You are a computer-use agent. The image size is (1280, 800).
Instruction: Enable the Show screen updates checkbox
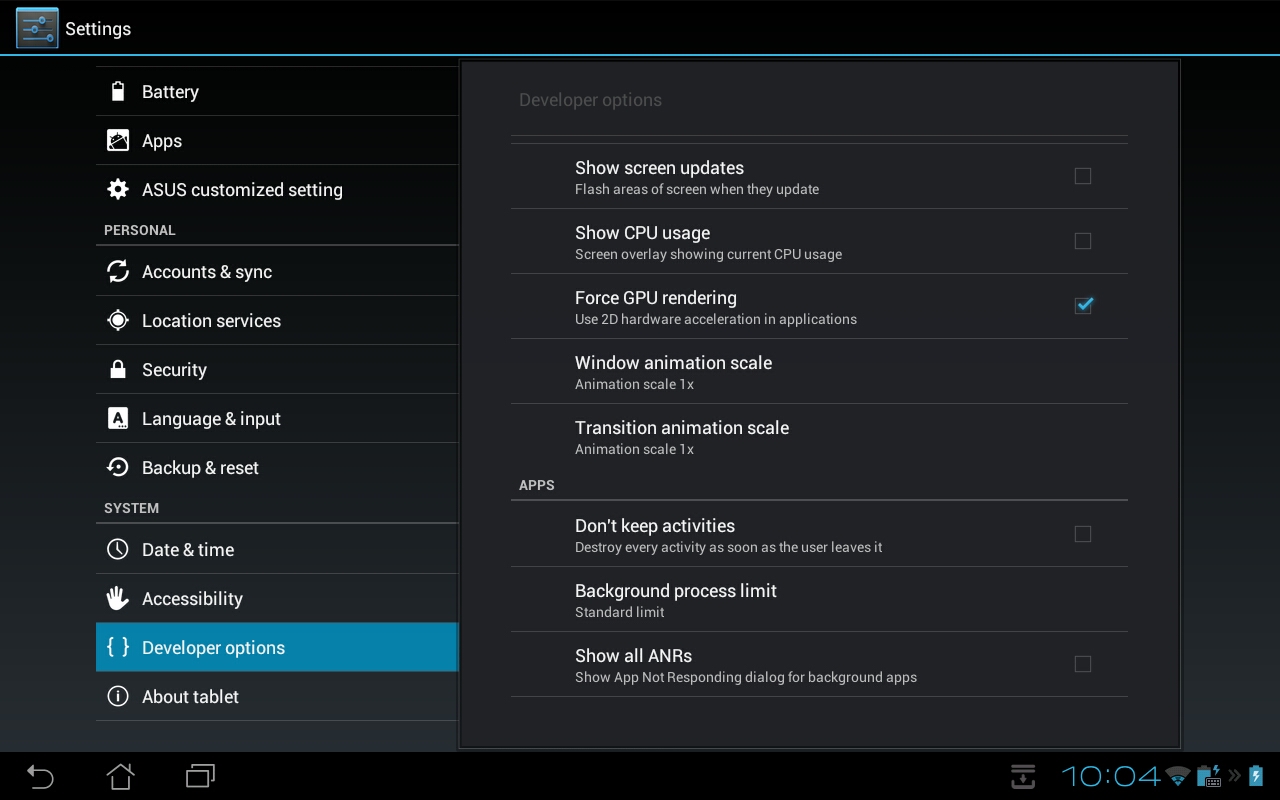coord(1083,176)
